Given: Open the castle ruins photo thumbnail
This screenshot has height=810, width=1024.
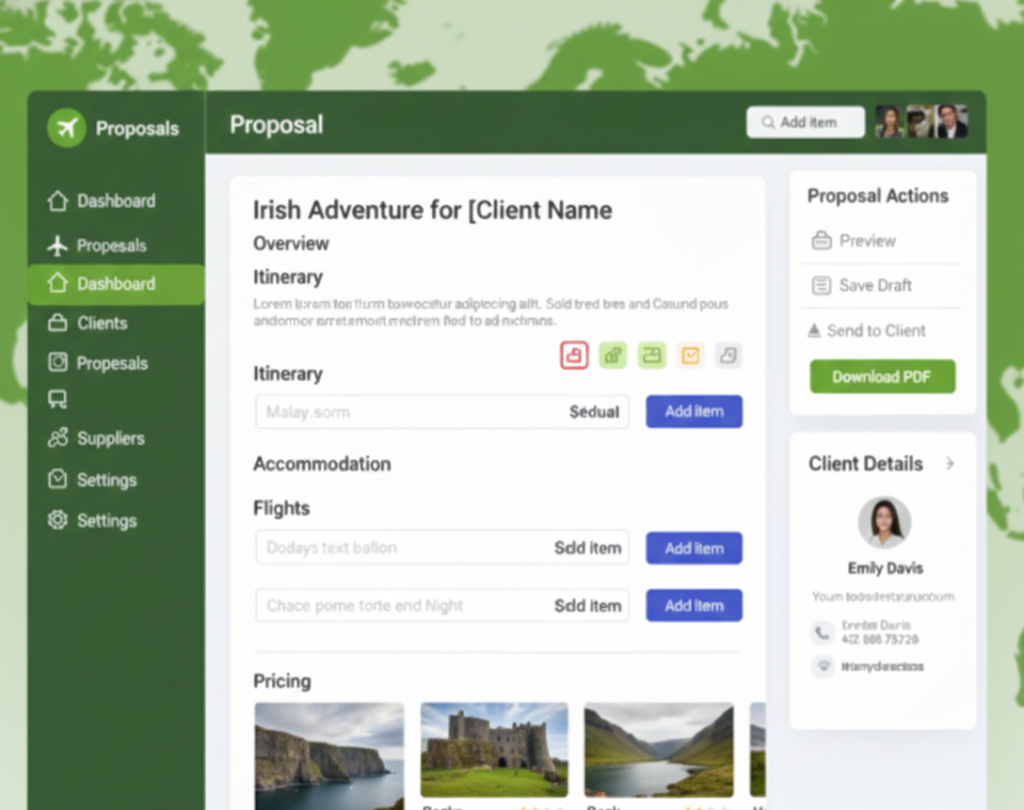Looking at the screenshot, I should (x=494, y=750).
